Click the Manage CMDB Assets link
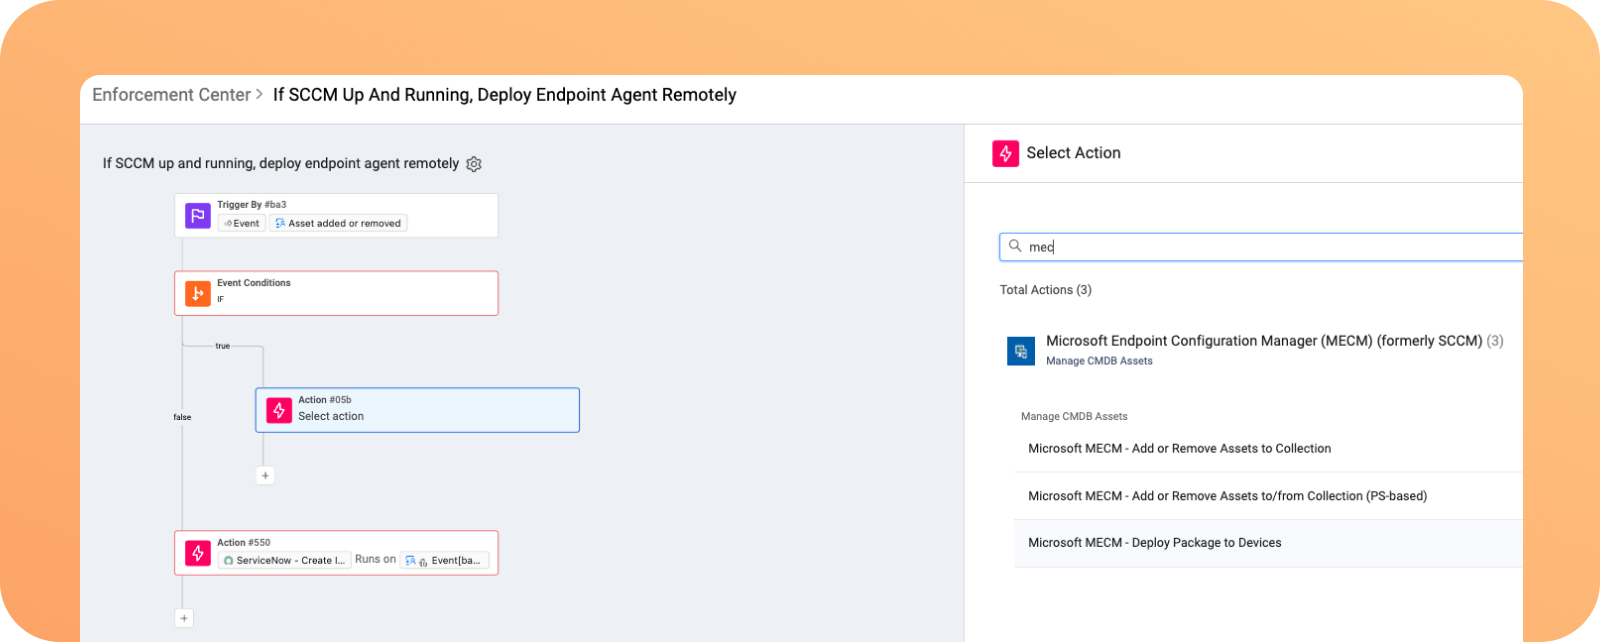Screen dimensions: 1600x642 [1099, 361]
